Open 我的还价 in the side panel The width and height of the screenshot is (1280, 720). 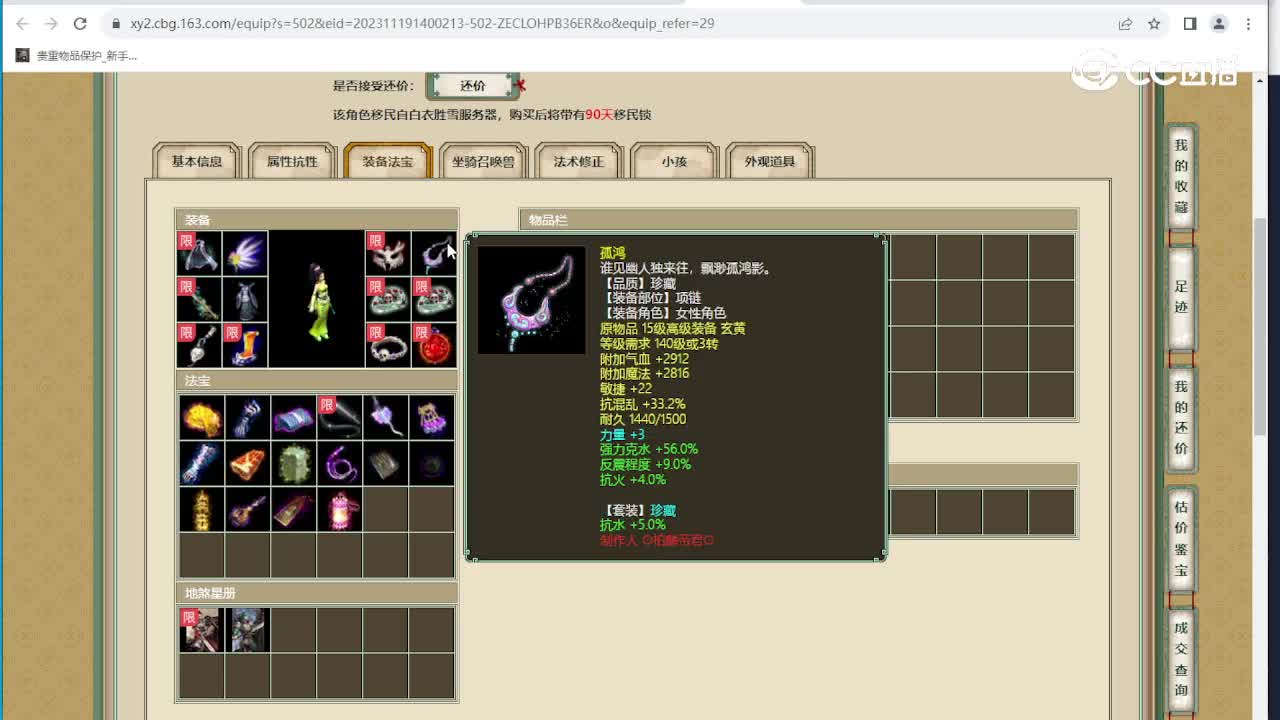pyautogui.click(x=1181, y=418)
